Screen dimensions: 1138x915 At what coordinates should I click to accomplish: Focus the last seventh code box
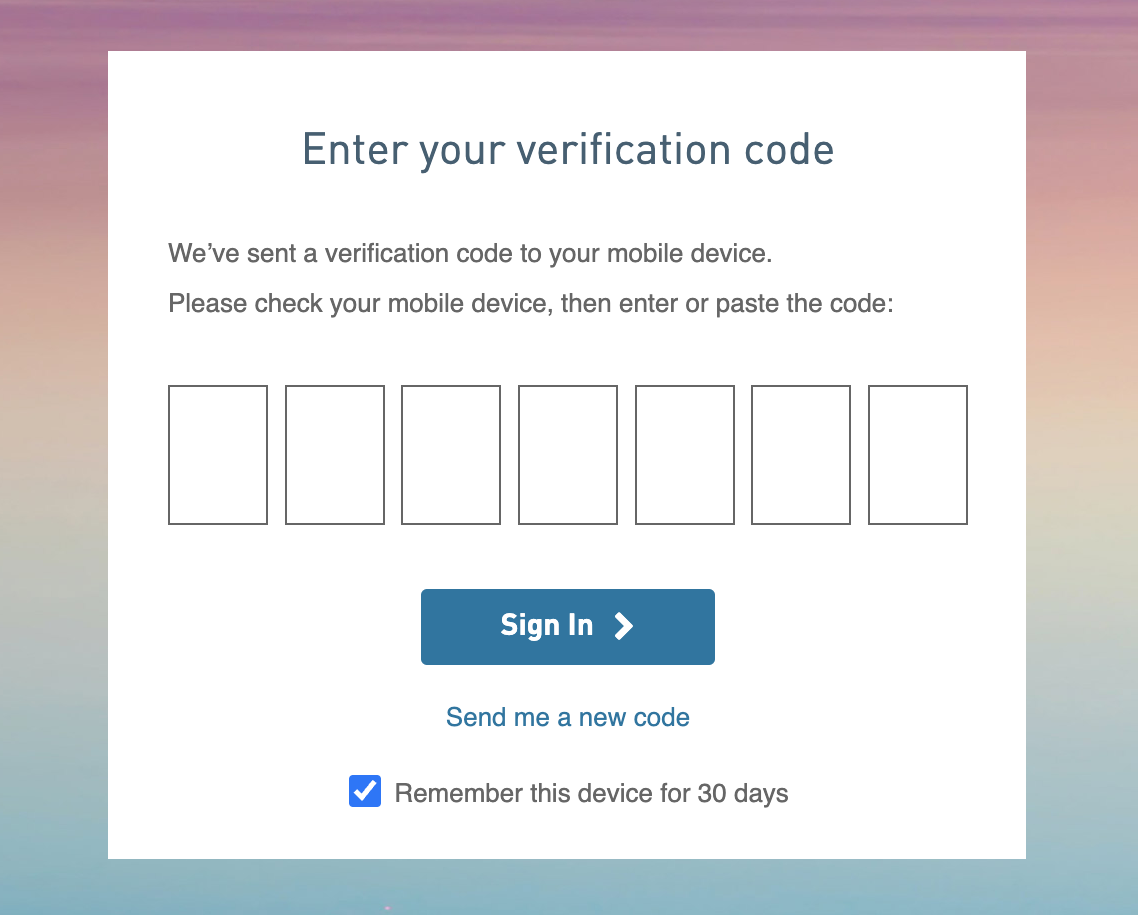coord(917,455)
